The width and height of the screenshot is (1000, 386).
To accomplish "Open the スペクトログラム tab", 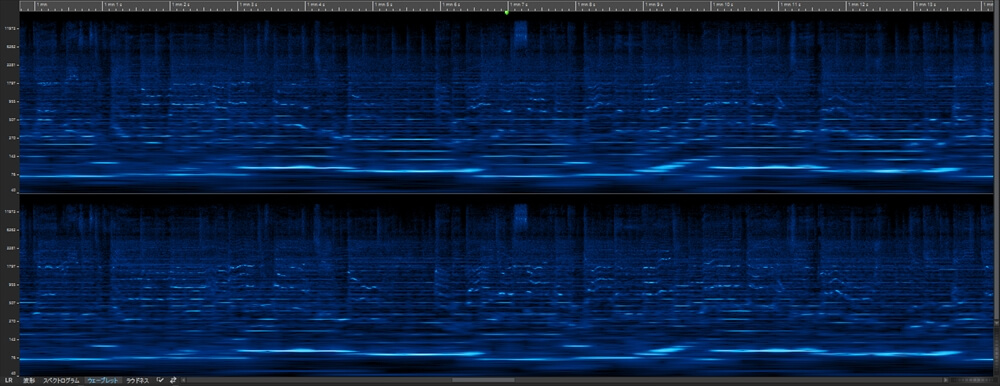I will 61,380.
